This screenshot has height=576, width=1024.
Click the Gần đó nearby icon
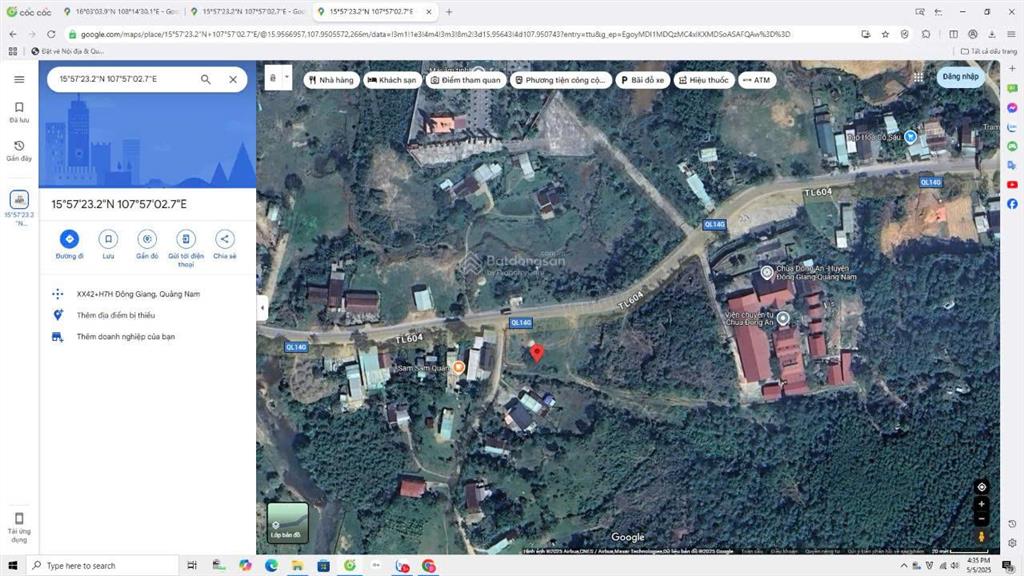tap(147, 239)
